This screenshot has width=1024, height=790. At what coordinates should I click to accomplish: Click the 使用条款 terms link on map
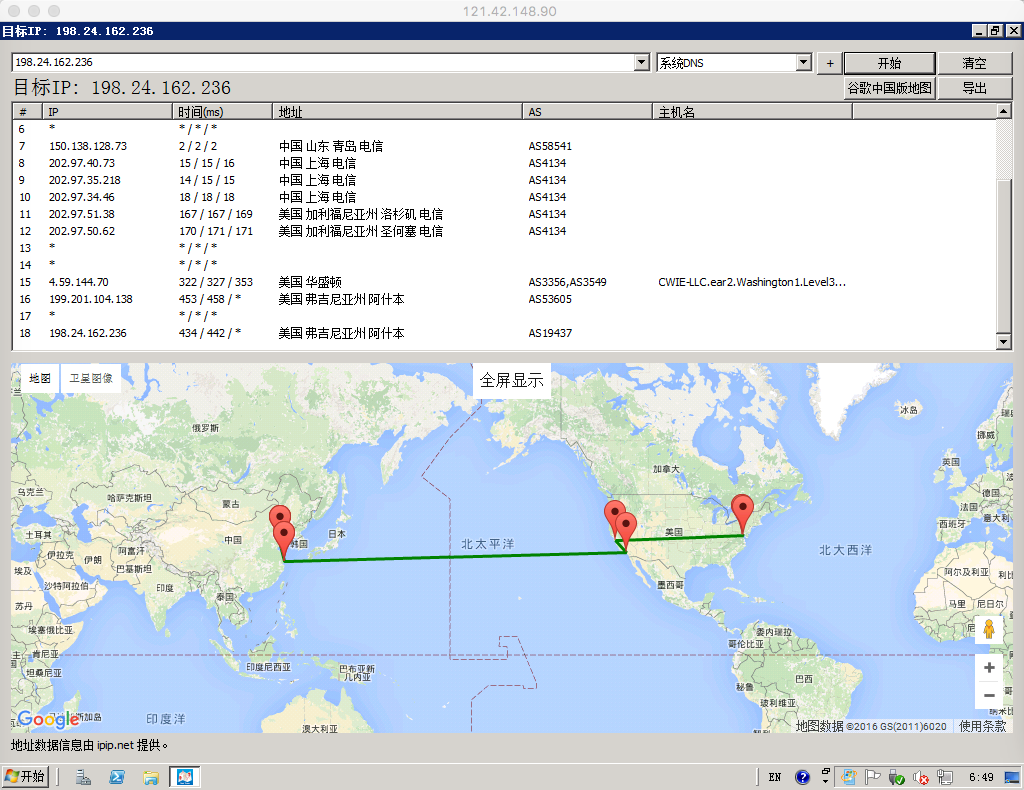[982, 726]
